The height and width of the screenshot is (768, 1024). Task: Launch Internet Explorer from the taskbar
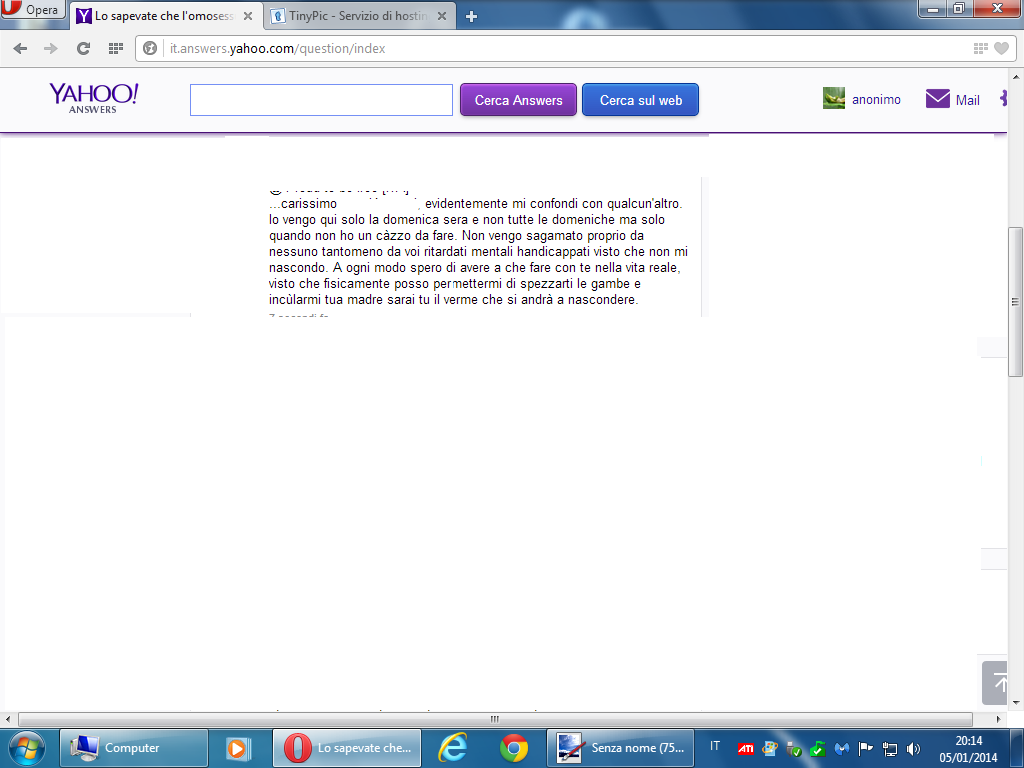(453, 747)
